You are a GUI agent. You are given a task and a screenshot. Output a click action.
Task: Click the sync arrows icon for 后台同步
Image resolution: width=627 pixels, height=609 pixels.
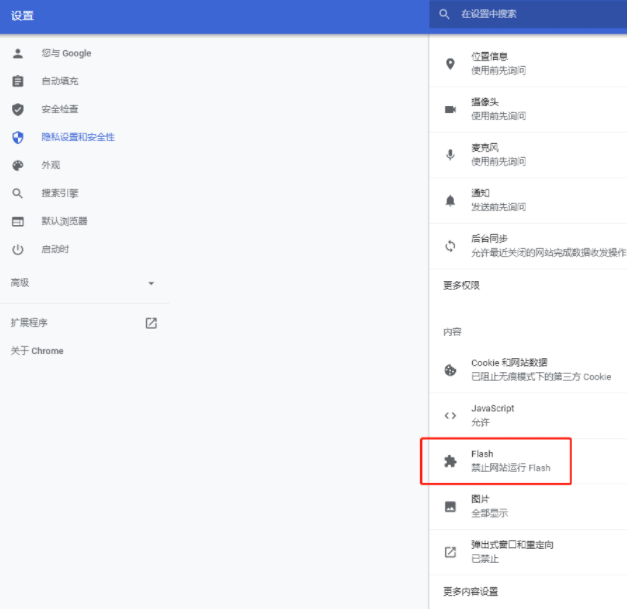[x=450, y=246]
